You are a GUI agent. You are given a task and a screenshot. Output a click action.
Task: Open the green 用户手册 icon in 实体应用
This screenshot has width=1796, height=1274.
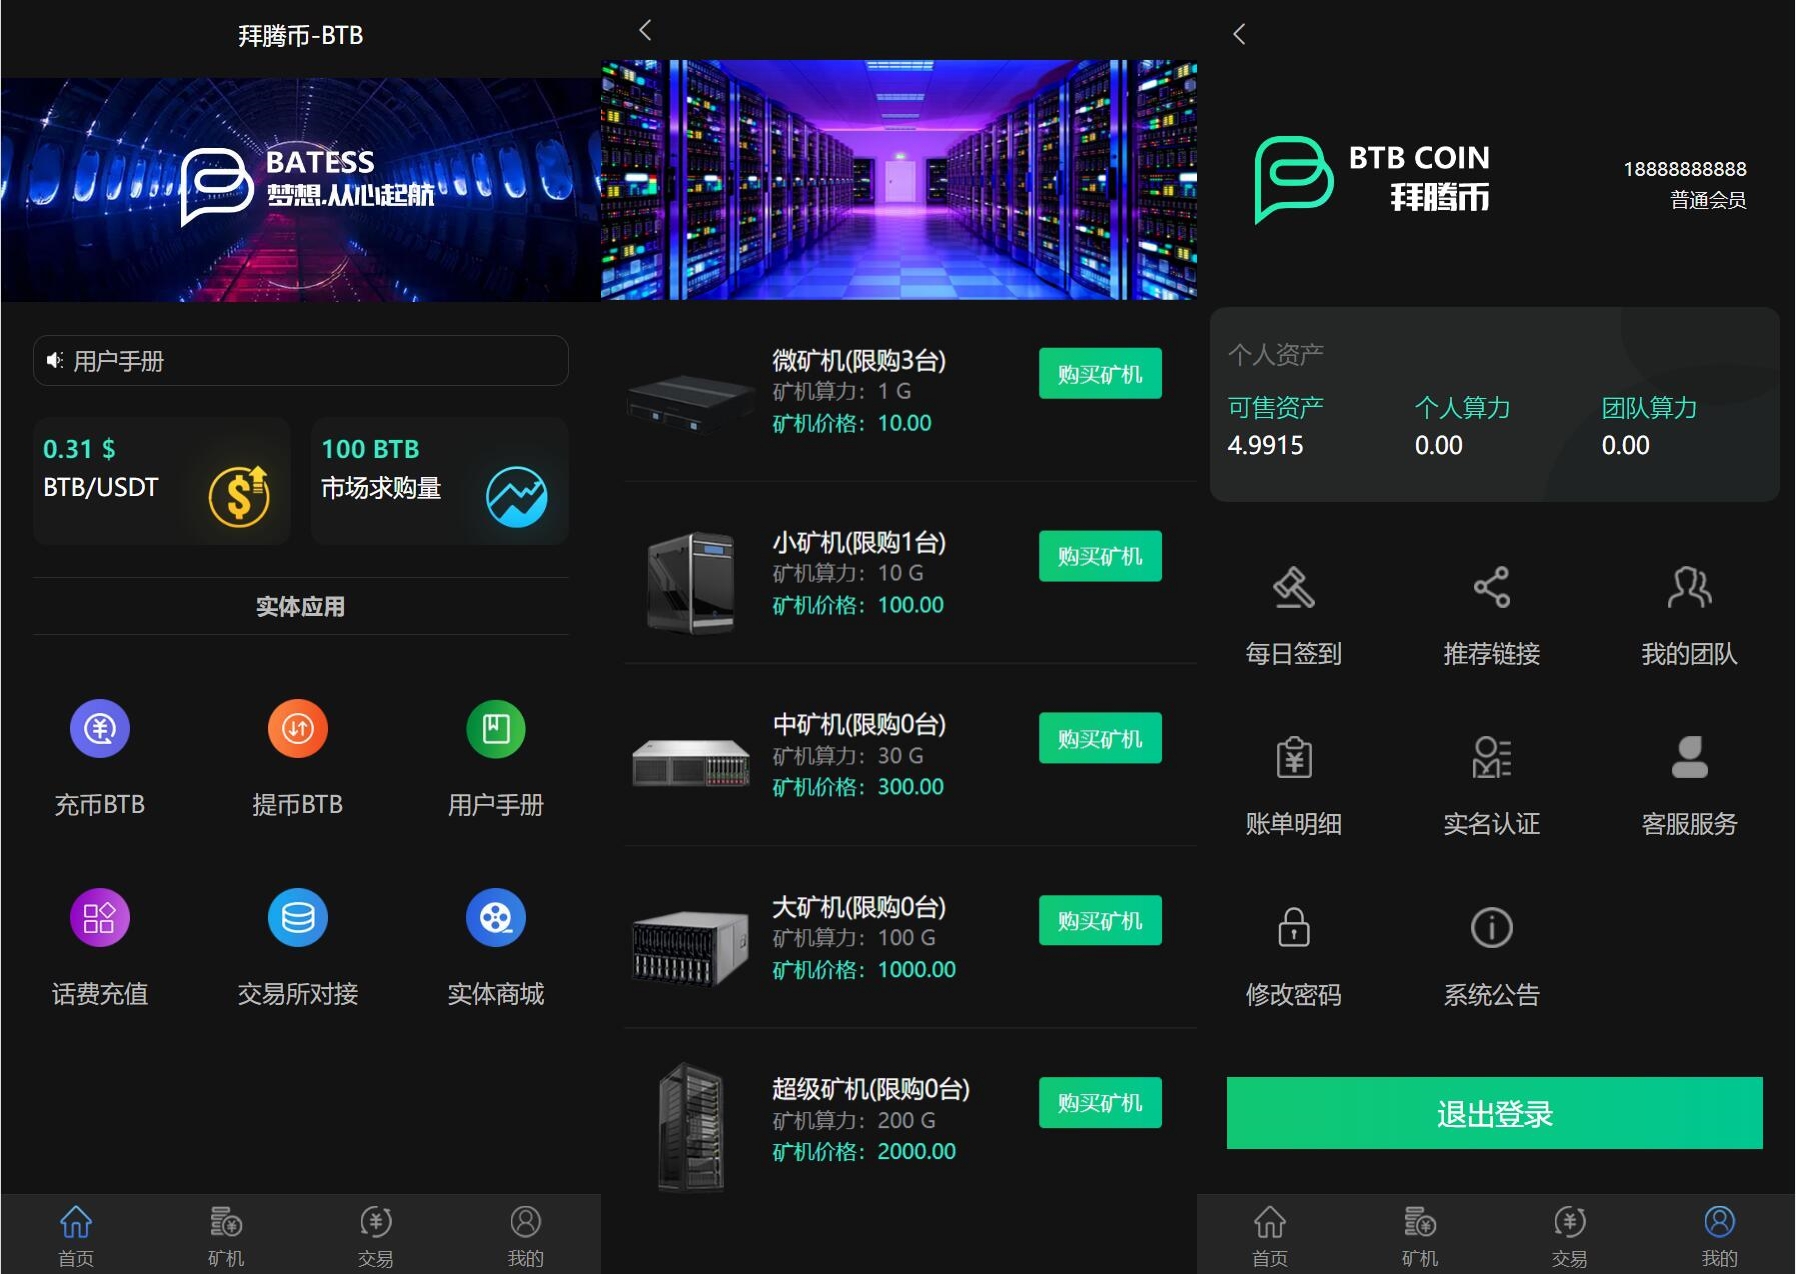pyautogui.click(x=496, y=728)
